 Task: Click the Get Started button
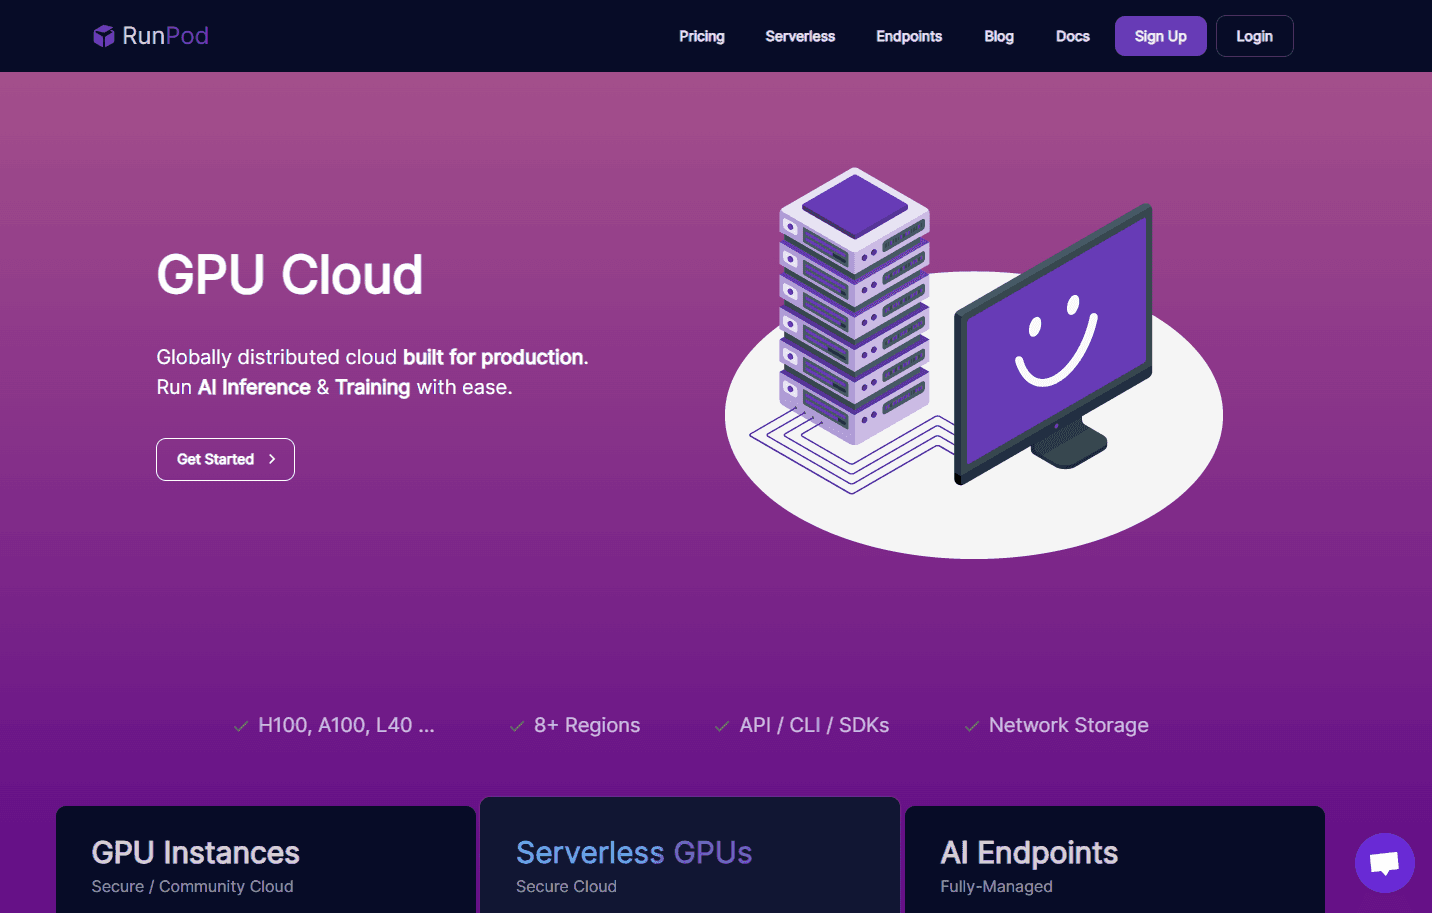[x=225, y=459]
